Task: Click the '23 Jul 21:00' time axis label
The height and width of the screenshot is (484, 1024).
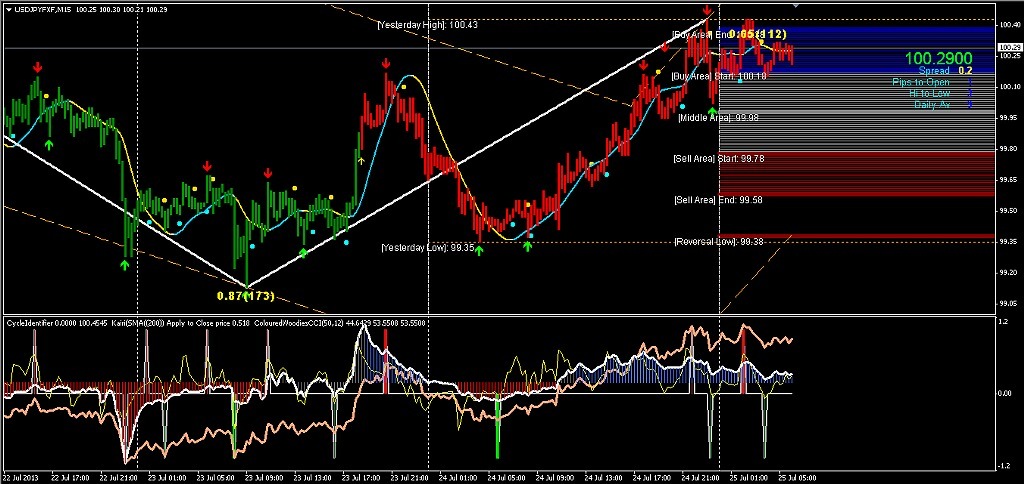Action: [x=411, y=477]
